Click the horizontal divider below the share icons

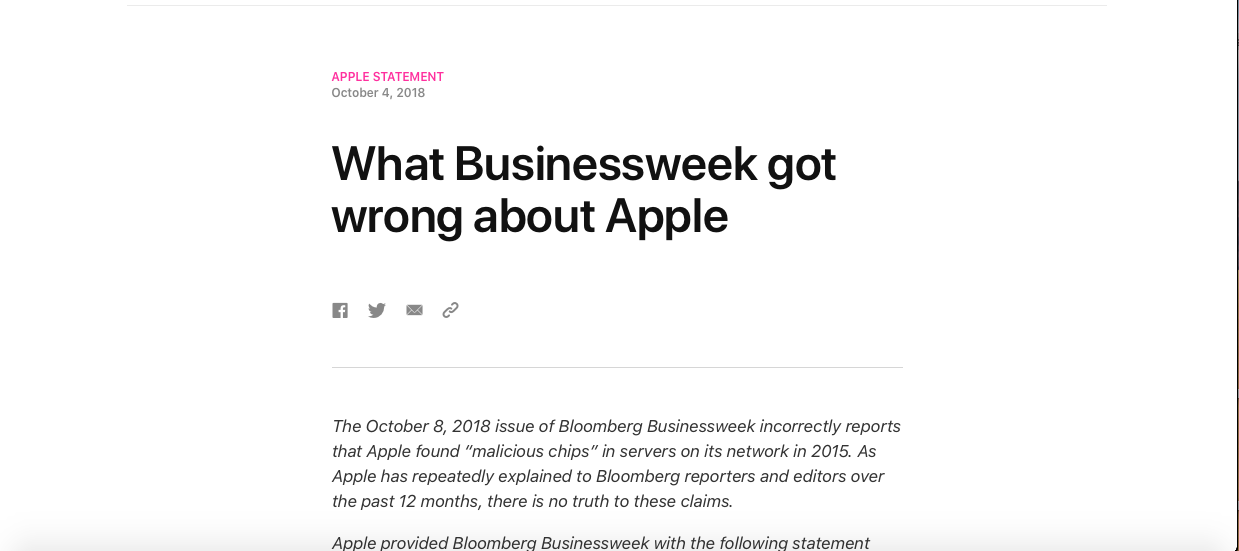617,367
